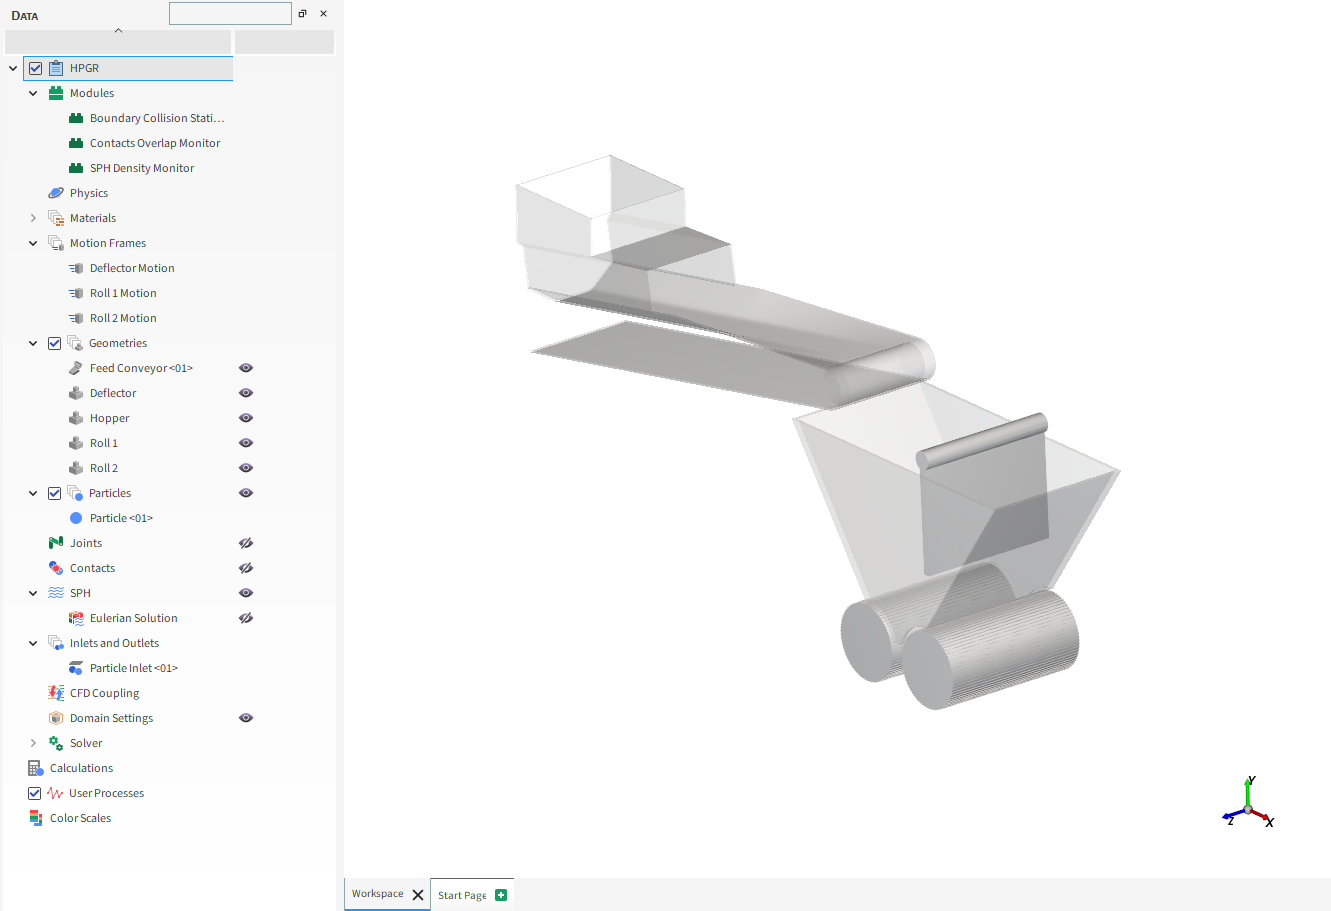Open the Joints icon

(x=56, y=543)
